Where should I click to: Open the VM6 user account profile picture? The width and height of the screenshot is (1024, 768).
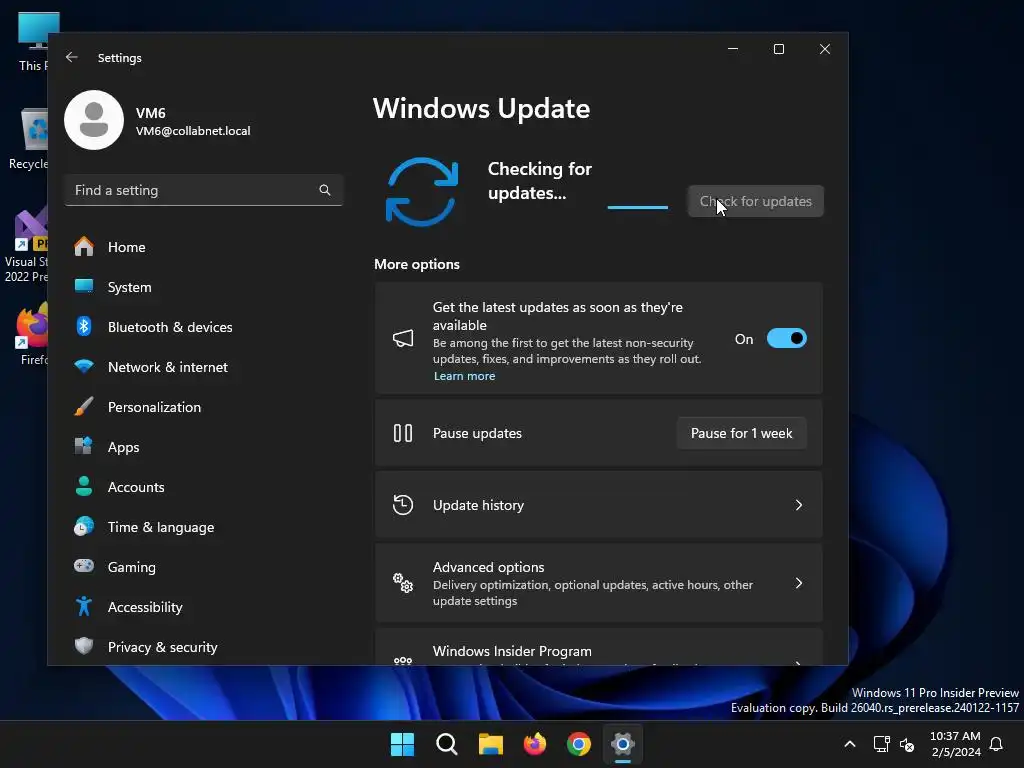point(94,120)
